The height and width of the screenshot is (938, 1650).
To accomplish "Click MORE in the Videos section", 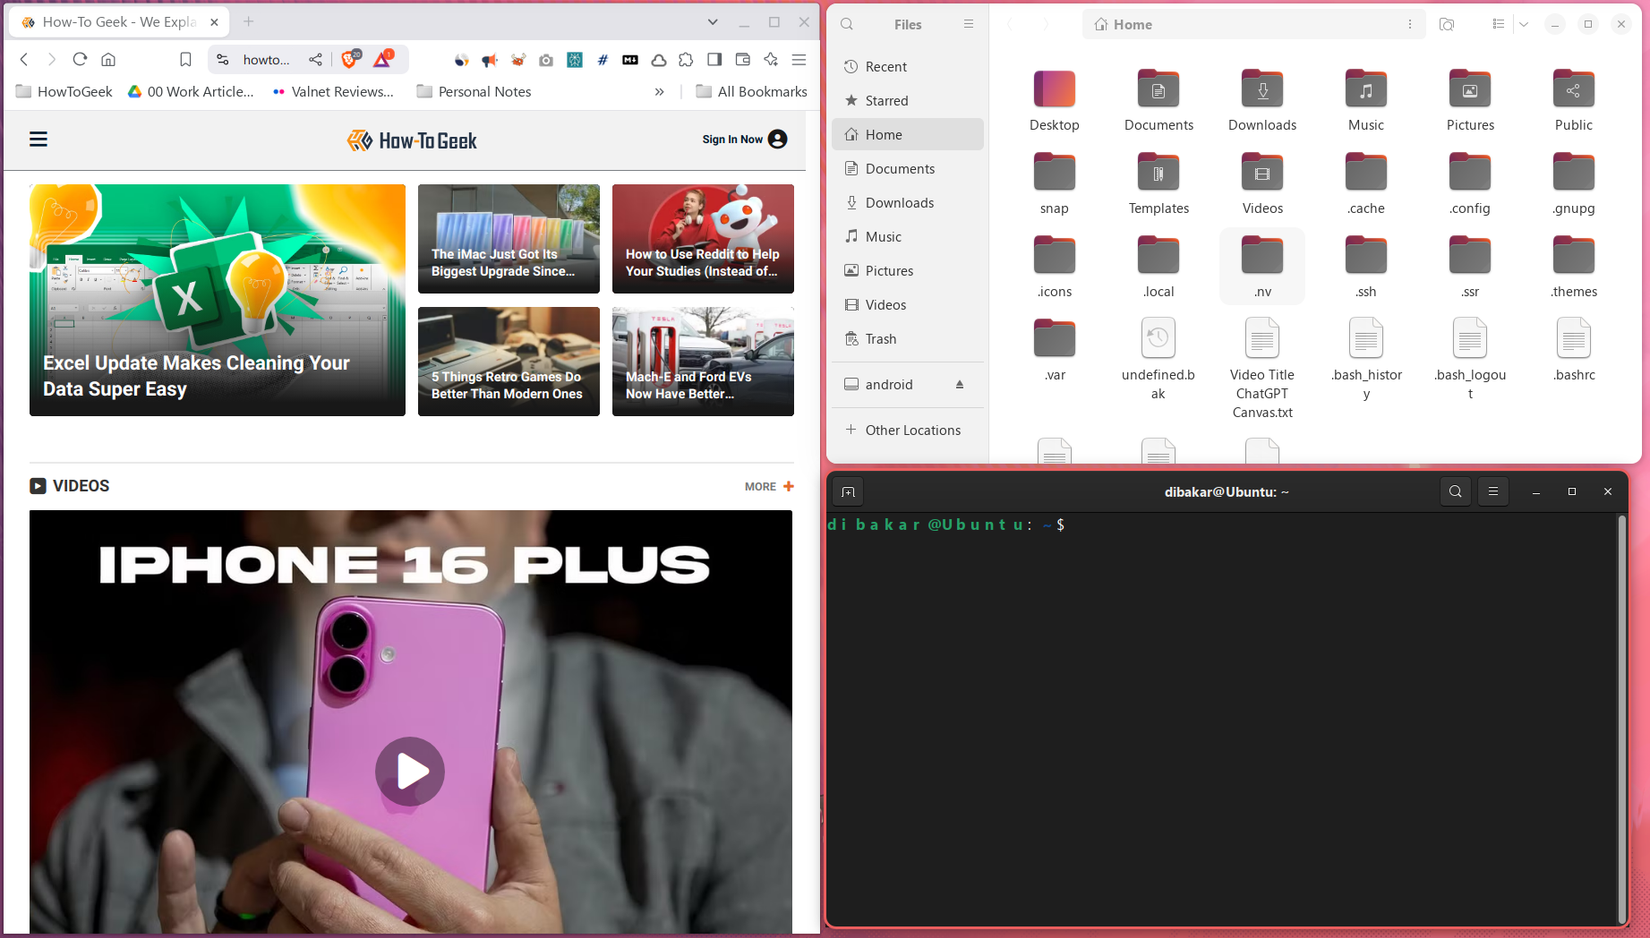I will [760, 486].
